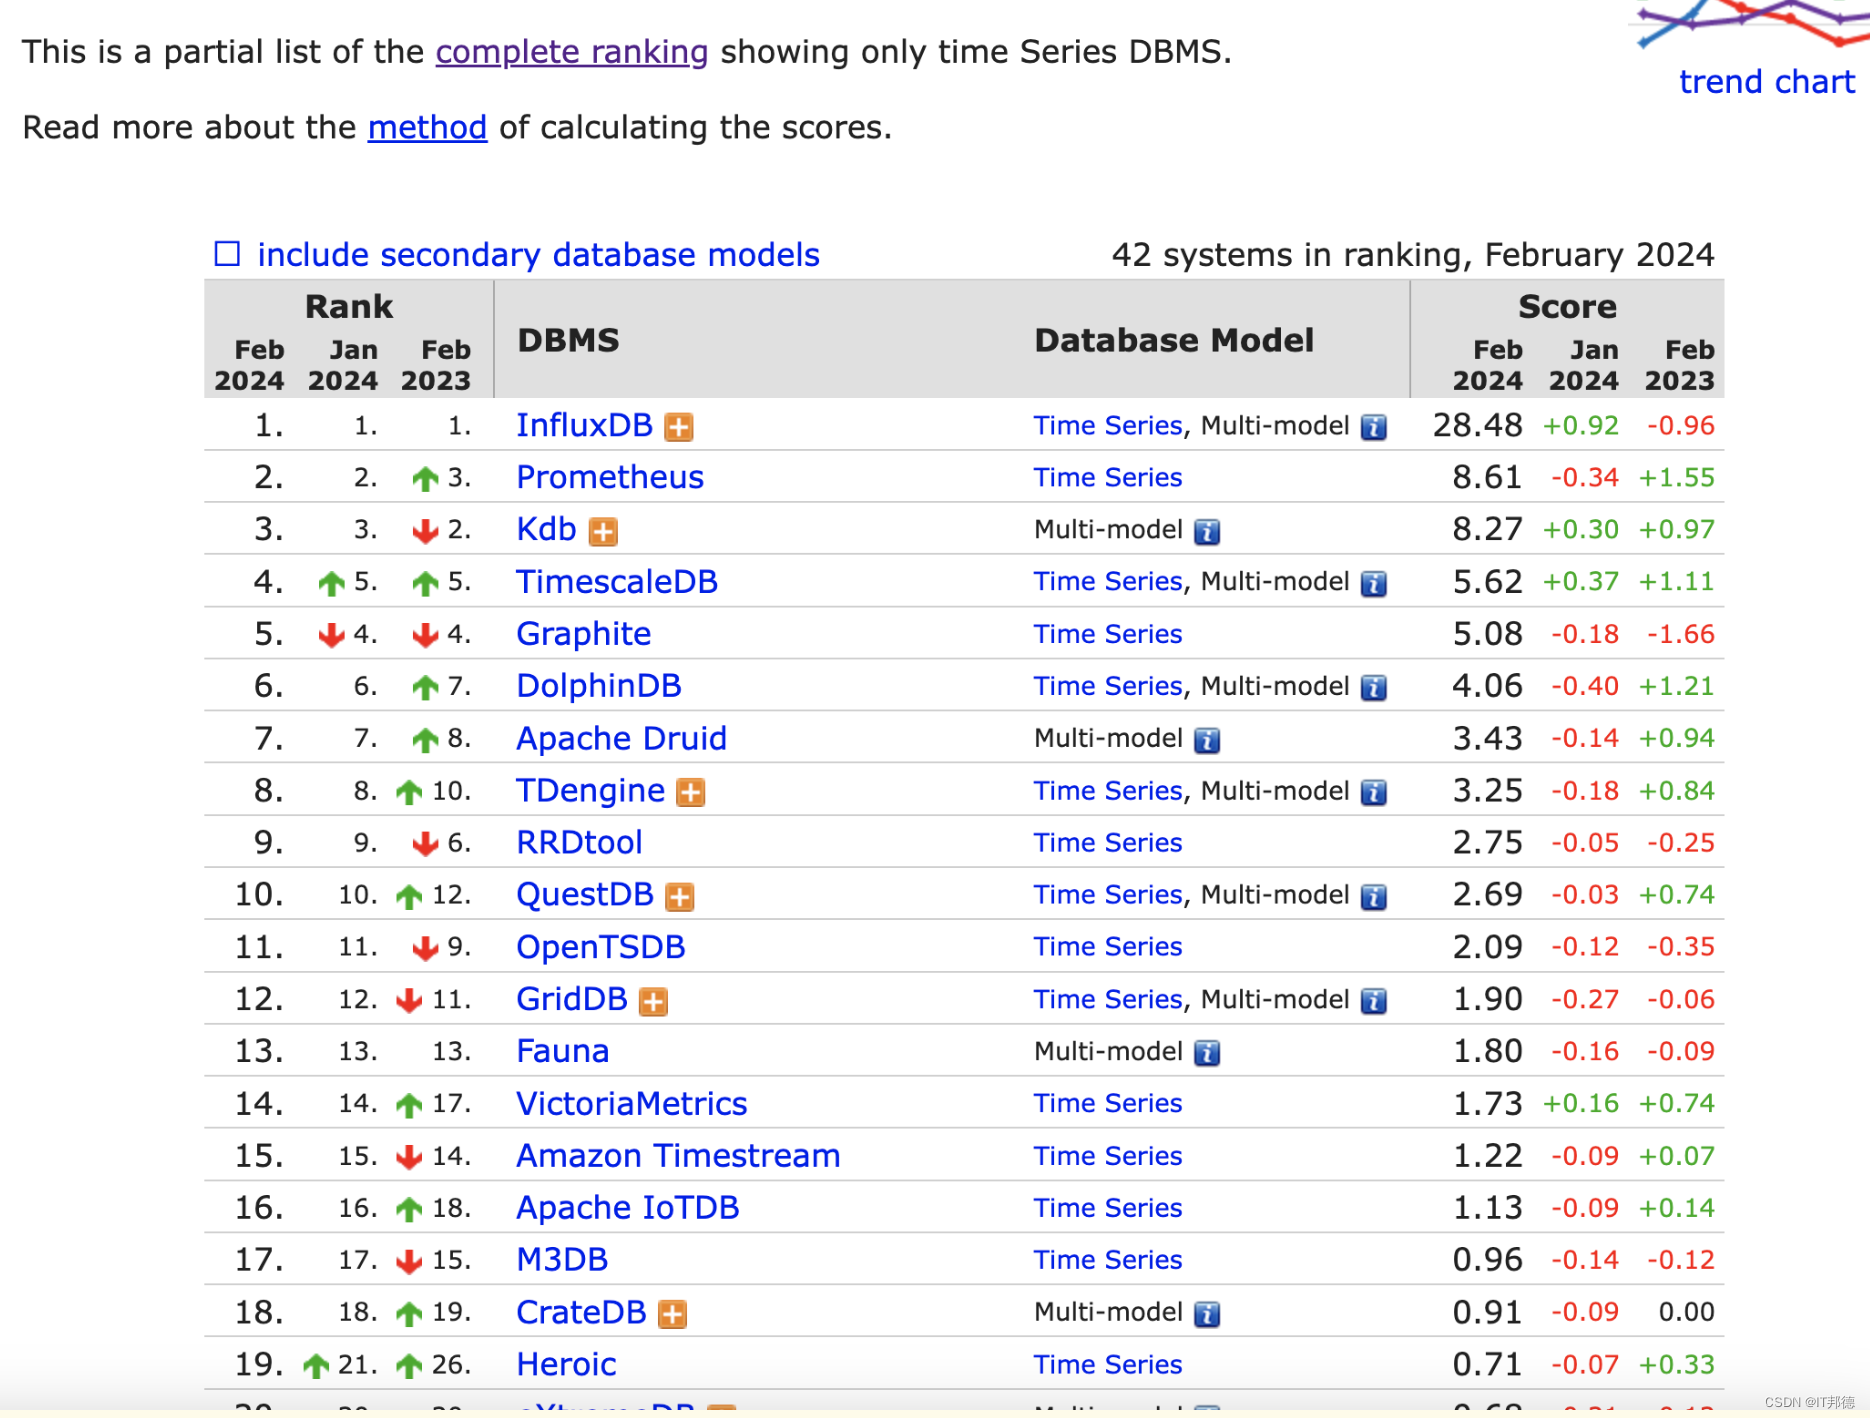Open the info icon in InfluxDB's model column
Image resolution: width=1870 pixels, height=1418 pixels.
pyautogui.click(x=1374, y=427)
